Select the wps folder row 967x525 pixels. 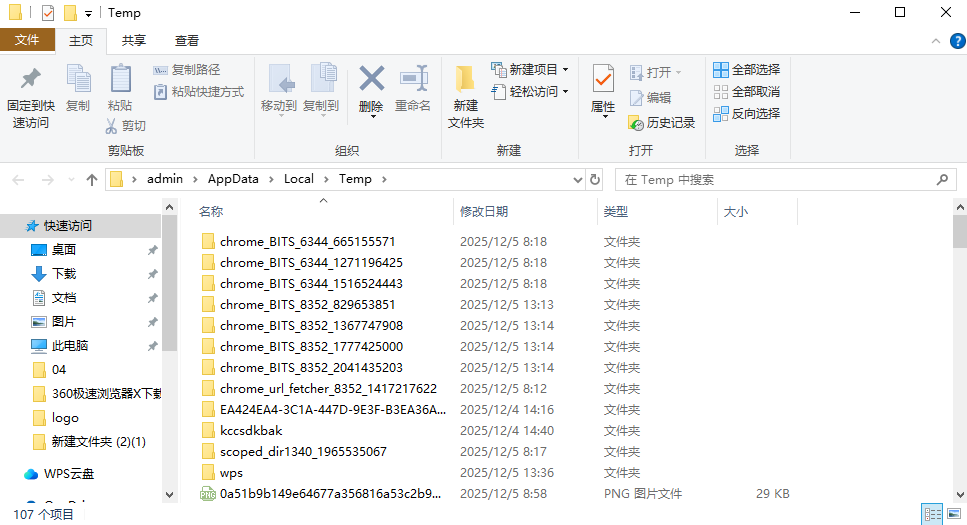[x=231, y=473]
